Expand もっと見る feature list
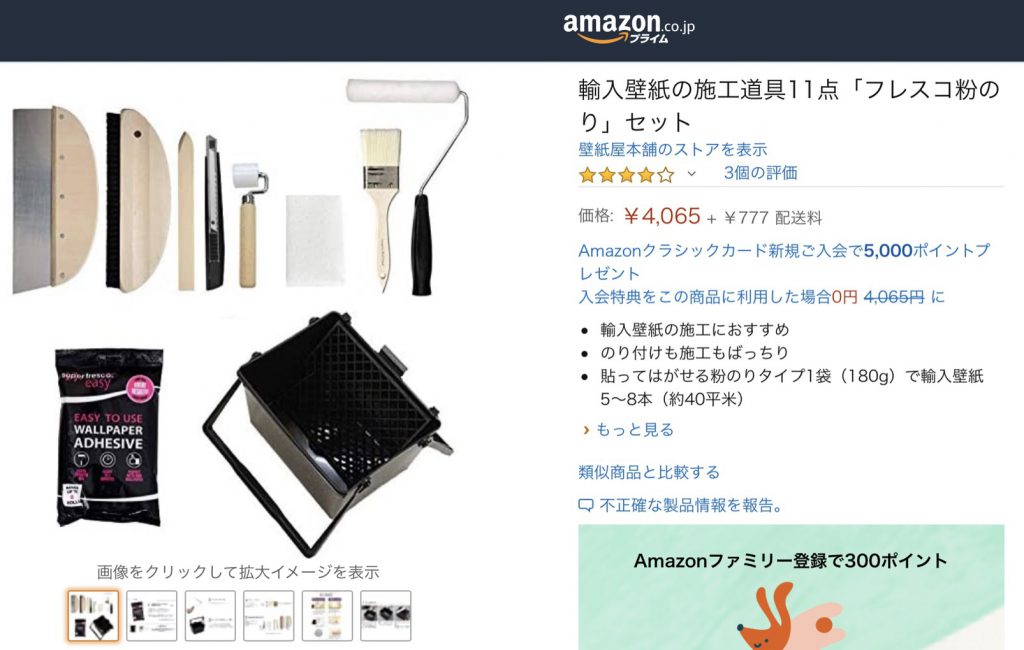 point(634,430)
